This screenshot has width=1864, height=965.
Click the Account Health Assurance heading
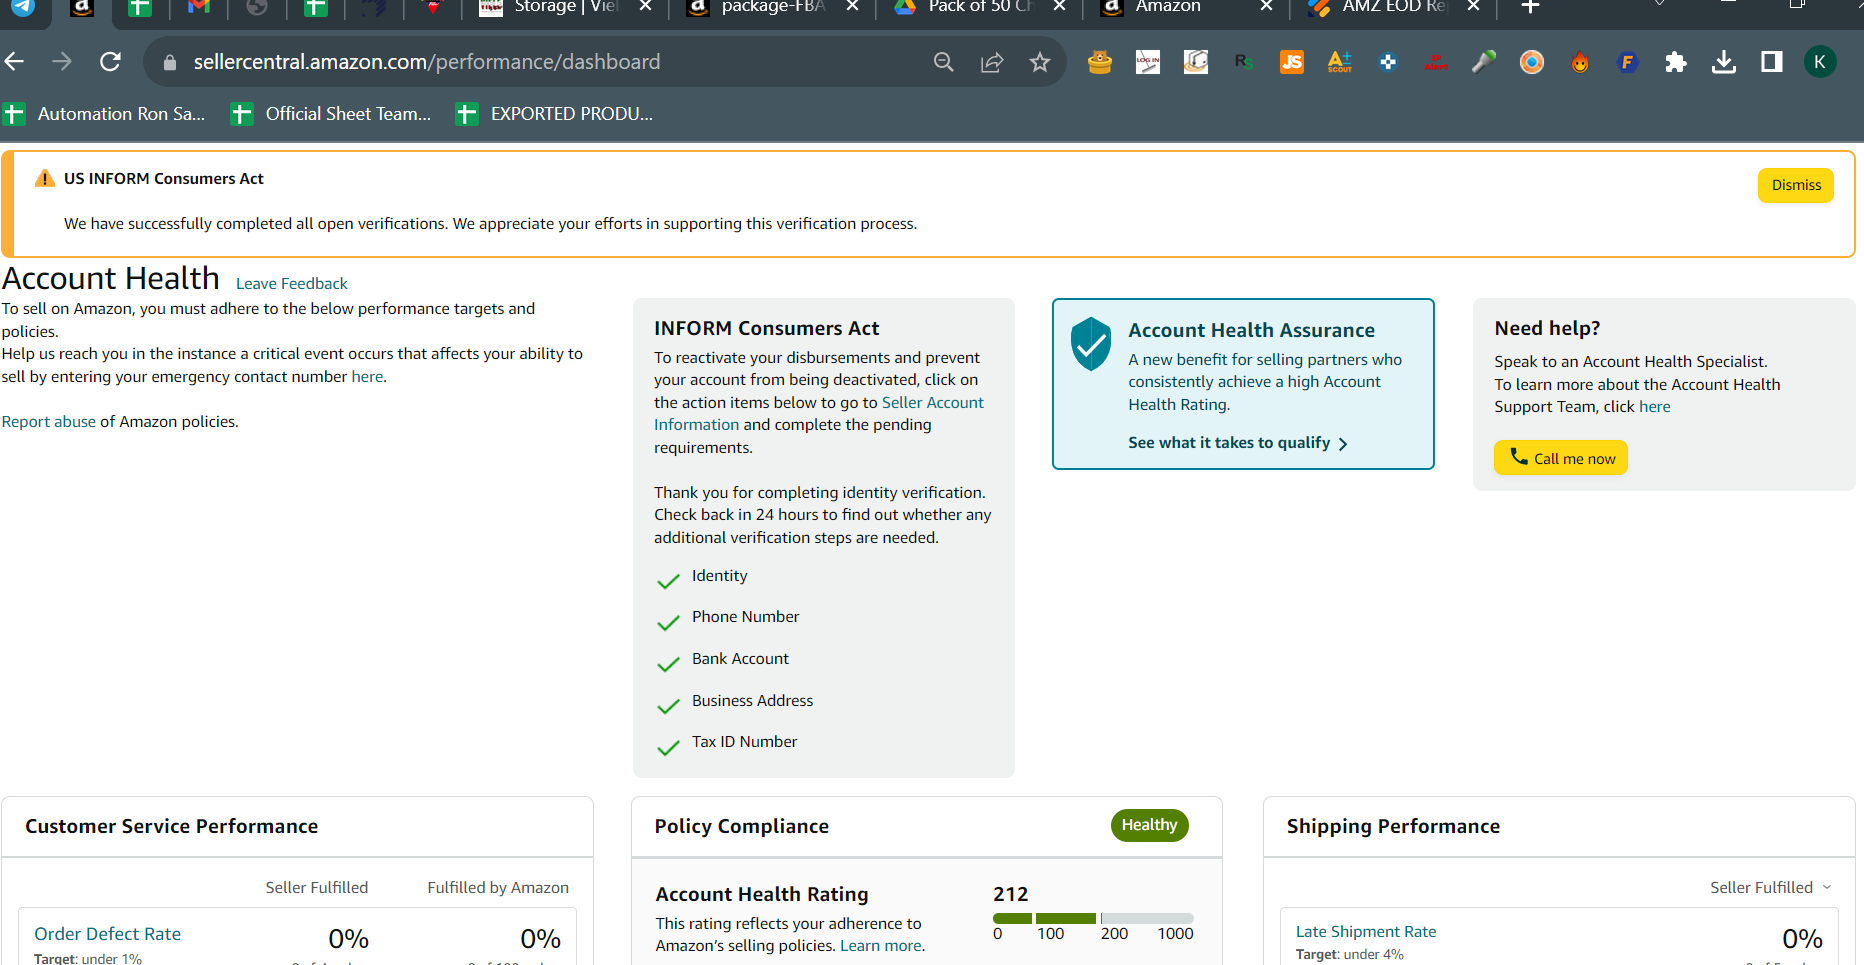pyautogui.click(x=1251, y=330)
